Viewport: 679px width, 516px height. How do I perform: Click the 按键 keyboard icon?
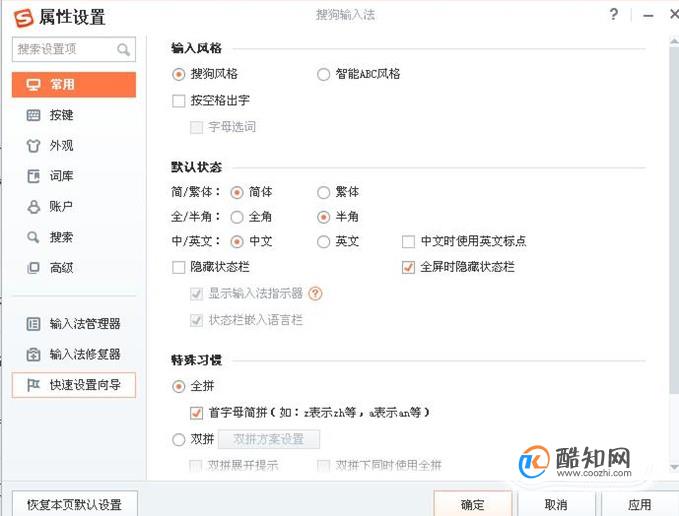point(33,115)
